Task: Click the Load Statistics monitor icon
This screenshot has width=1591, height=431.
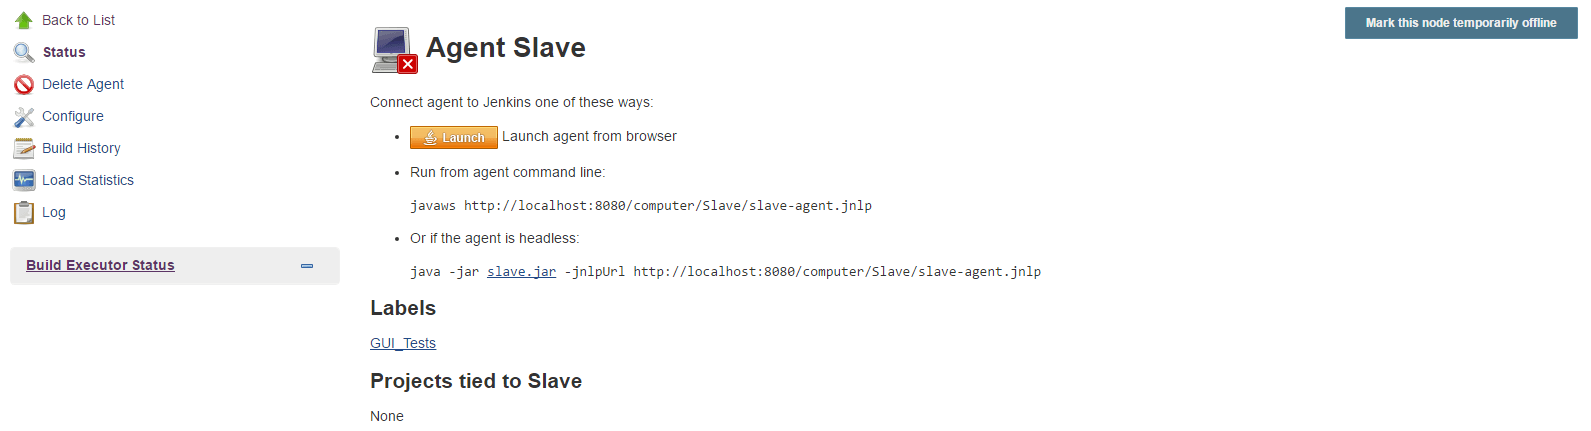Action: coord(24,180)
